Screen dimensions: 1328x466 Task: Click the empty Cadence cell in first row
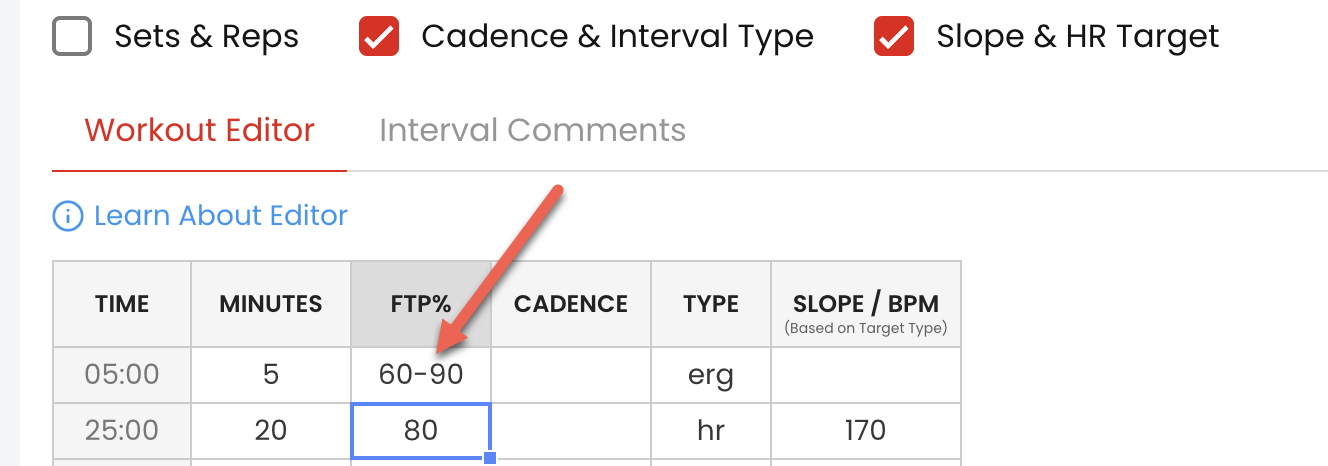tap(571, 375)
